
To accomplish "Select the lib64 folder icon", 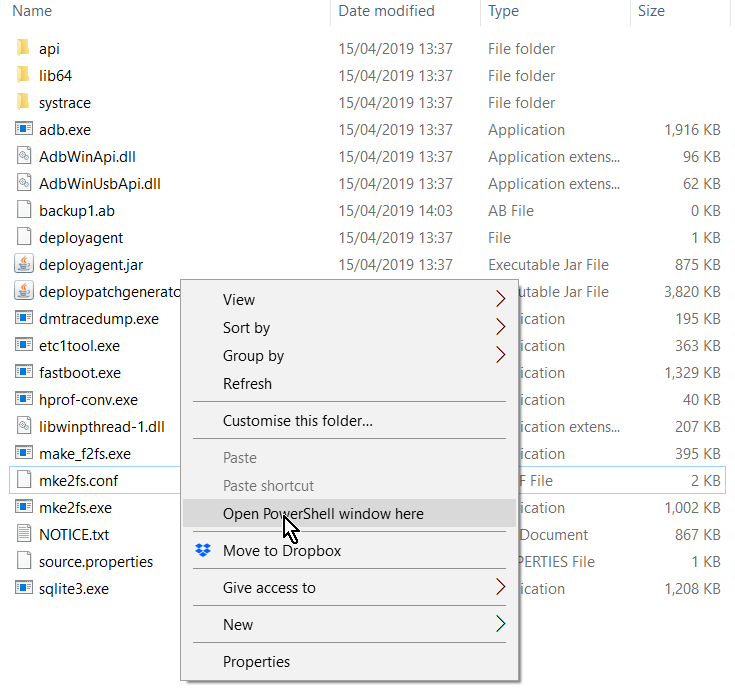I will coord(24,75).
